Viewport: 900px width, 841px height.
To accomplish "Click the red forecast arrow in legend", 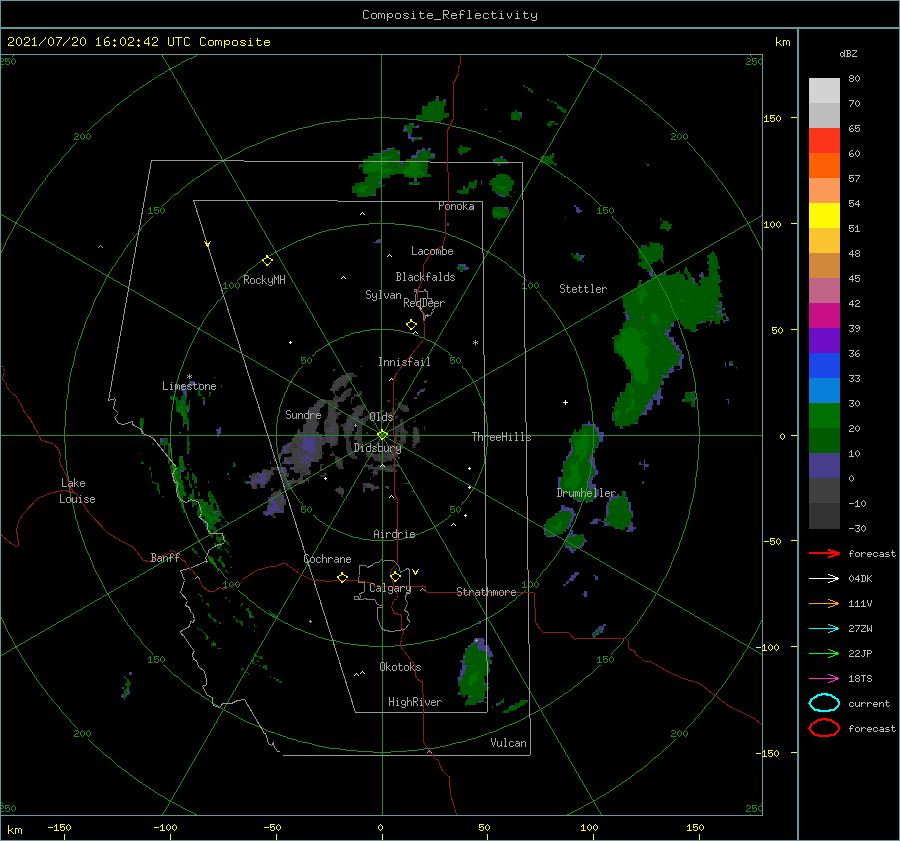I will [x=824, y=553].
